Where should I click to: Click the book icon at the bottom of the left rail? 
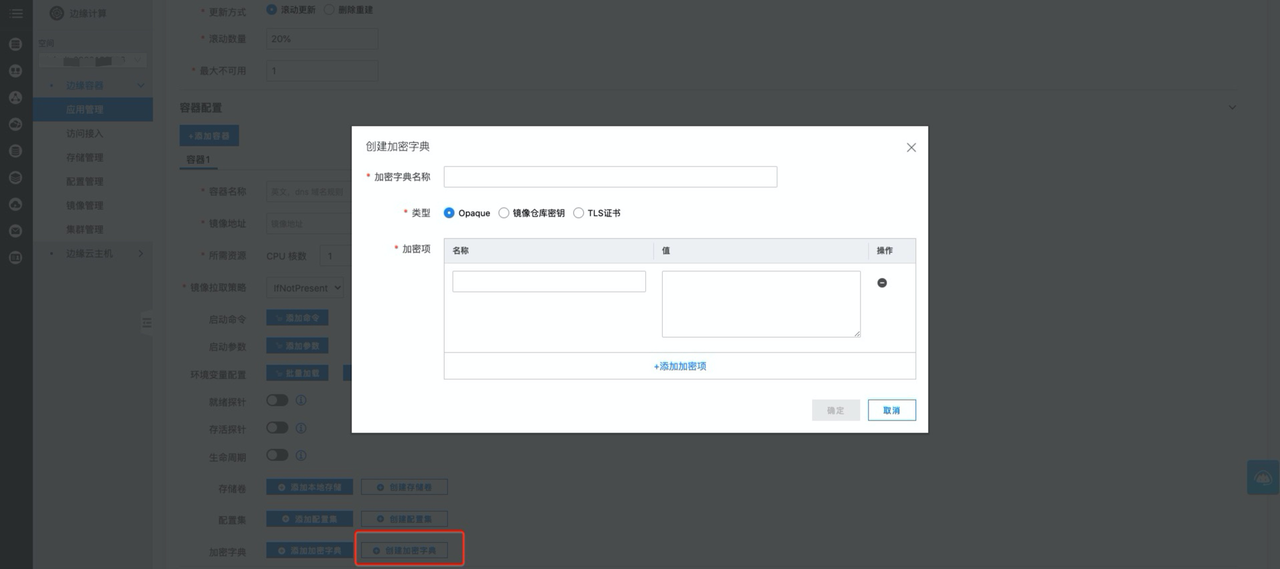[16, 257]
